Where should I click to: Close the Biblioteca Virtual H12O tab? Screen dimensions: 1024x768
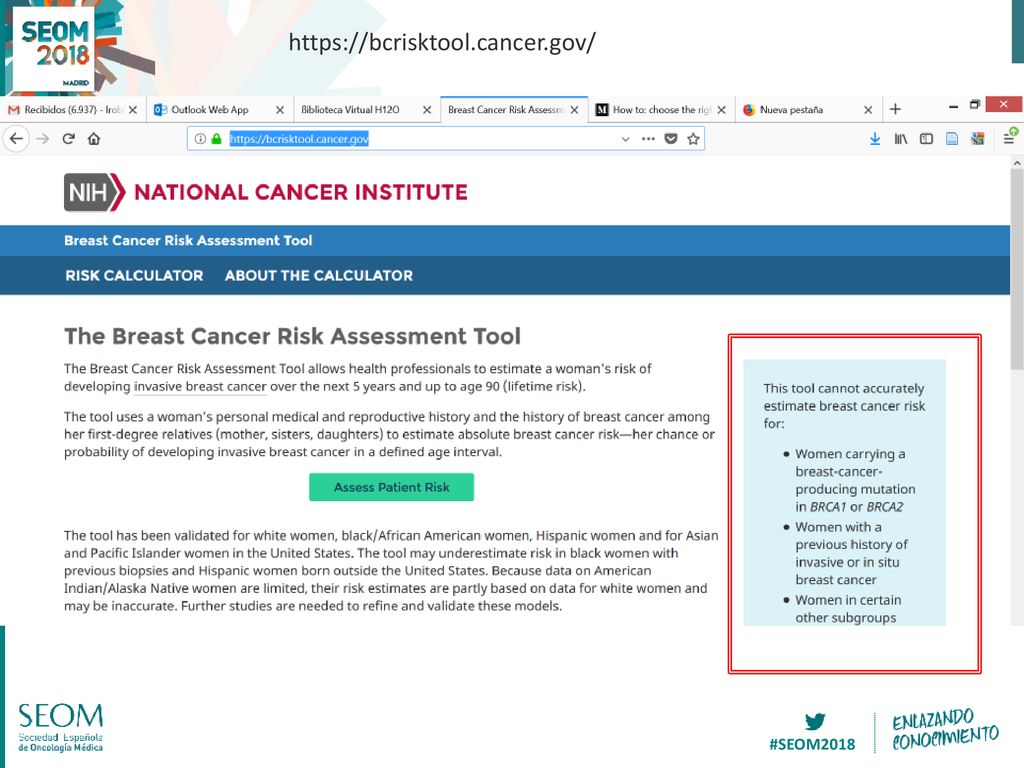point(426,110)
